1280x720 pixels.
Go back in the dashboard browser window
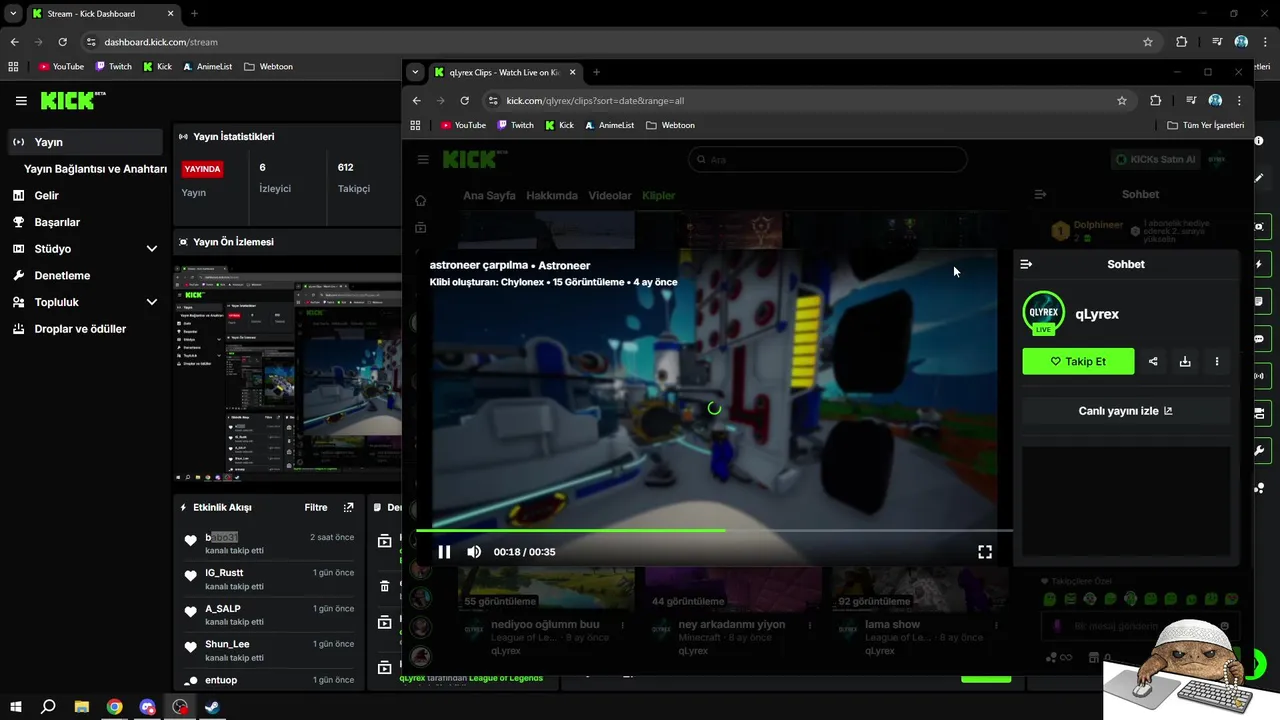click(x=14, y=42)
